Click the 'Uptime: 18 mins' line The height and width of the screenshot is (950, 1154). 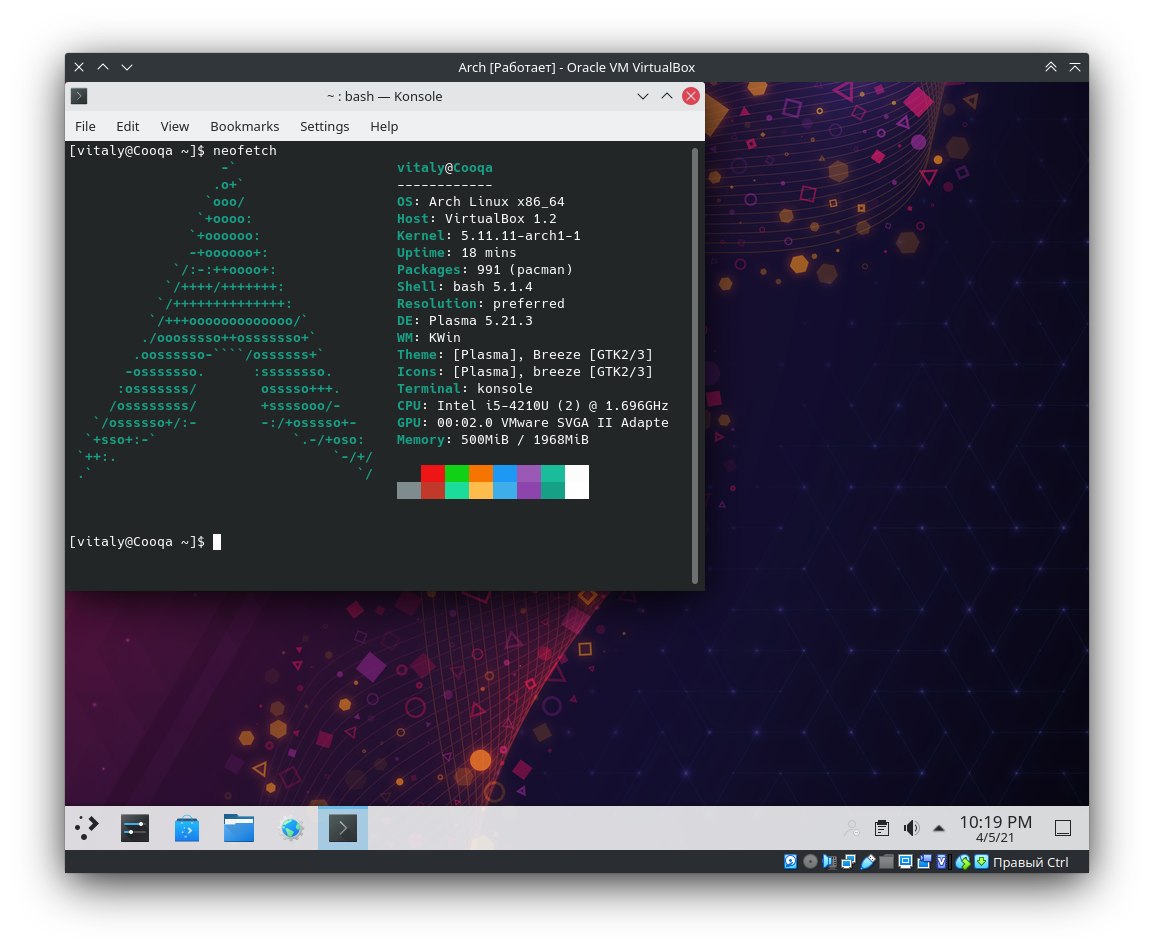pyautogui.click(x=456, y=252)
